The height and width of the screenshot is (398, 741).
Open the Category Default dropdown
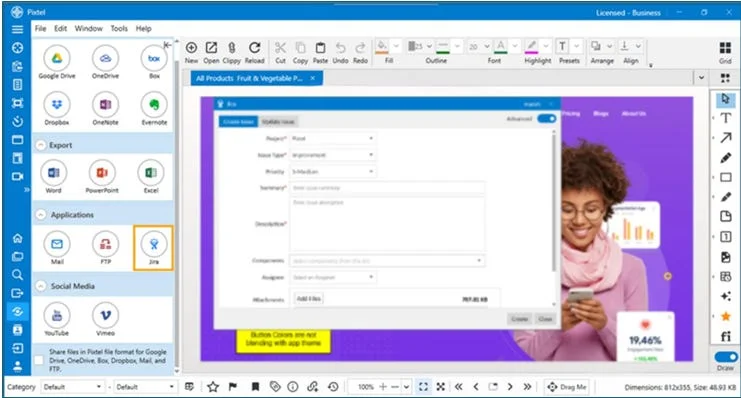click(x=72, y=387)
